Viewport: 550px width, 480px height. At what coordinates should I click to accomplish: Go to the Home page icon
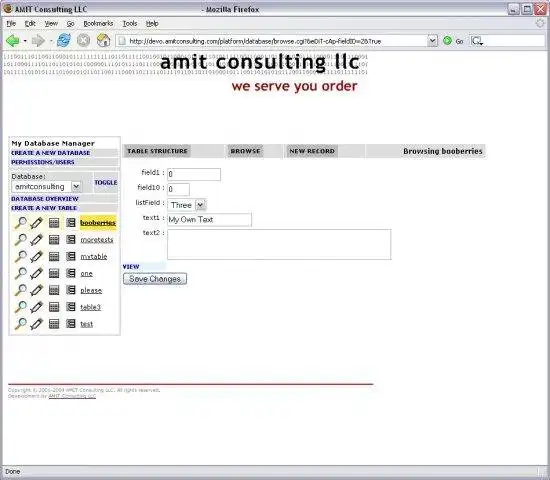[x=103, y=41]
